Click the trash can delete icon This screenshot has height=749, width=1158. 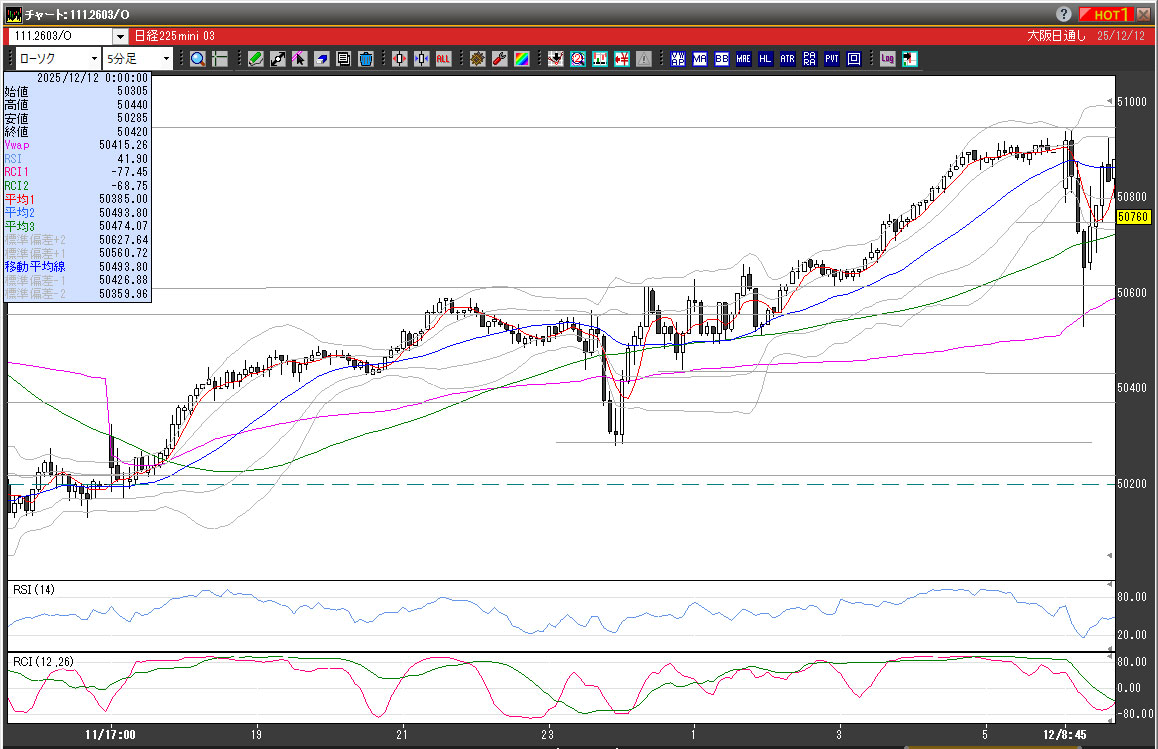click(366, 59)
